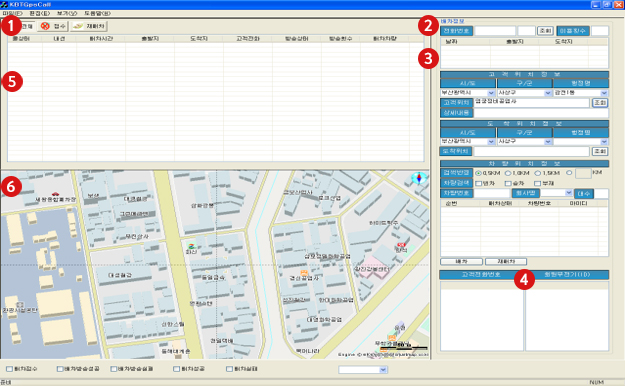Click the 대수 label button
The height and width of the screenshot is (386, 625).
pyautogui.click(x=584, y=193)
